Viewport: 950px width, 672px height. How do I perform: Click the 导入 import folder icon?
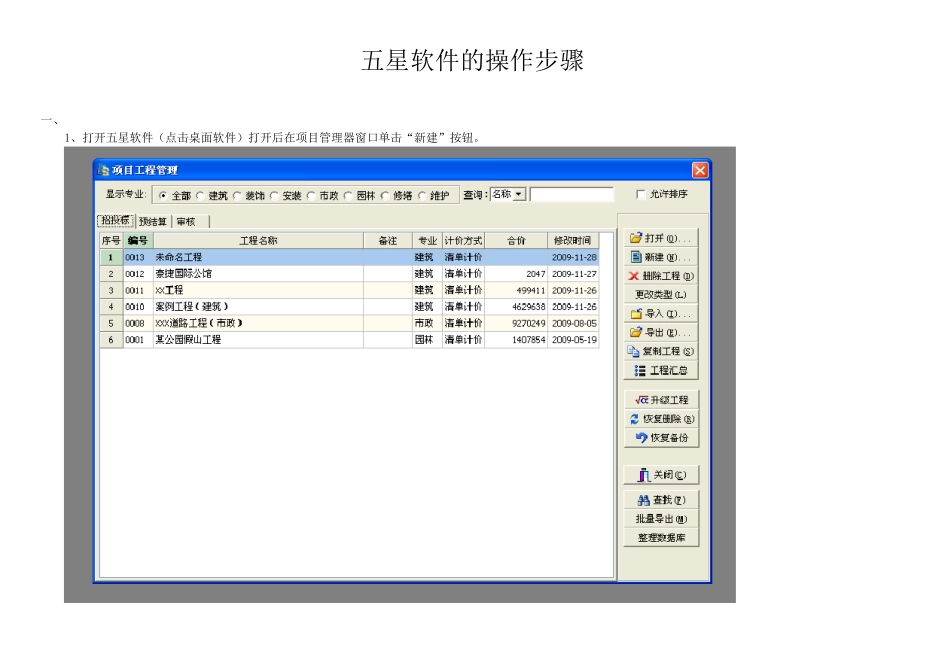pos(636,313)
